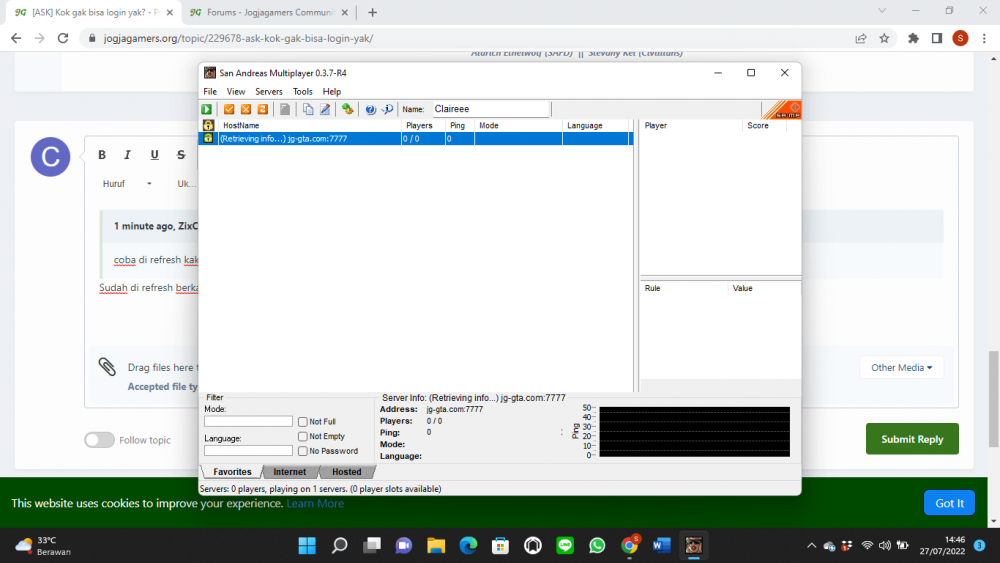The height and width of the screenshot is (563, 1000).
Task: Click the Submit Reply button
Action: [912, 439]
